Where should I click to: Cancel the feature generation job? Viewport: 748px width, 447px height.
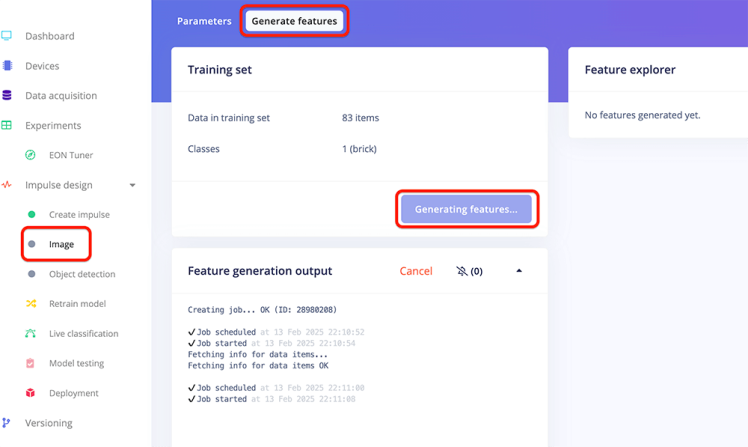[x=416, y=271]
